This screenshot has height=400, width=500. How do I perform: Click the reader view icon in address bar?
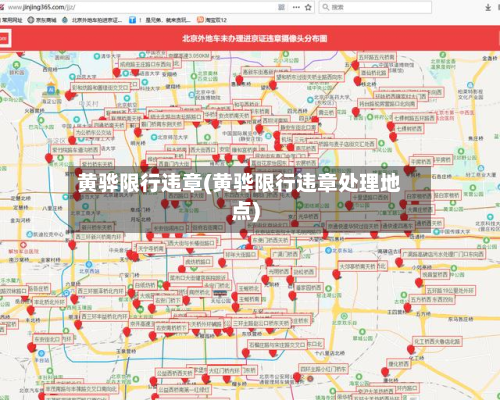281,7
